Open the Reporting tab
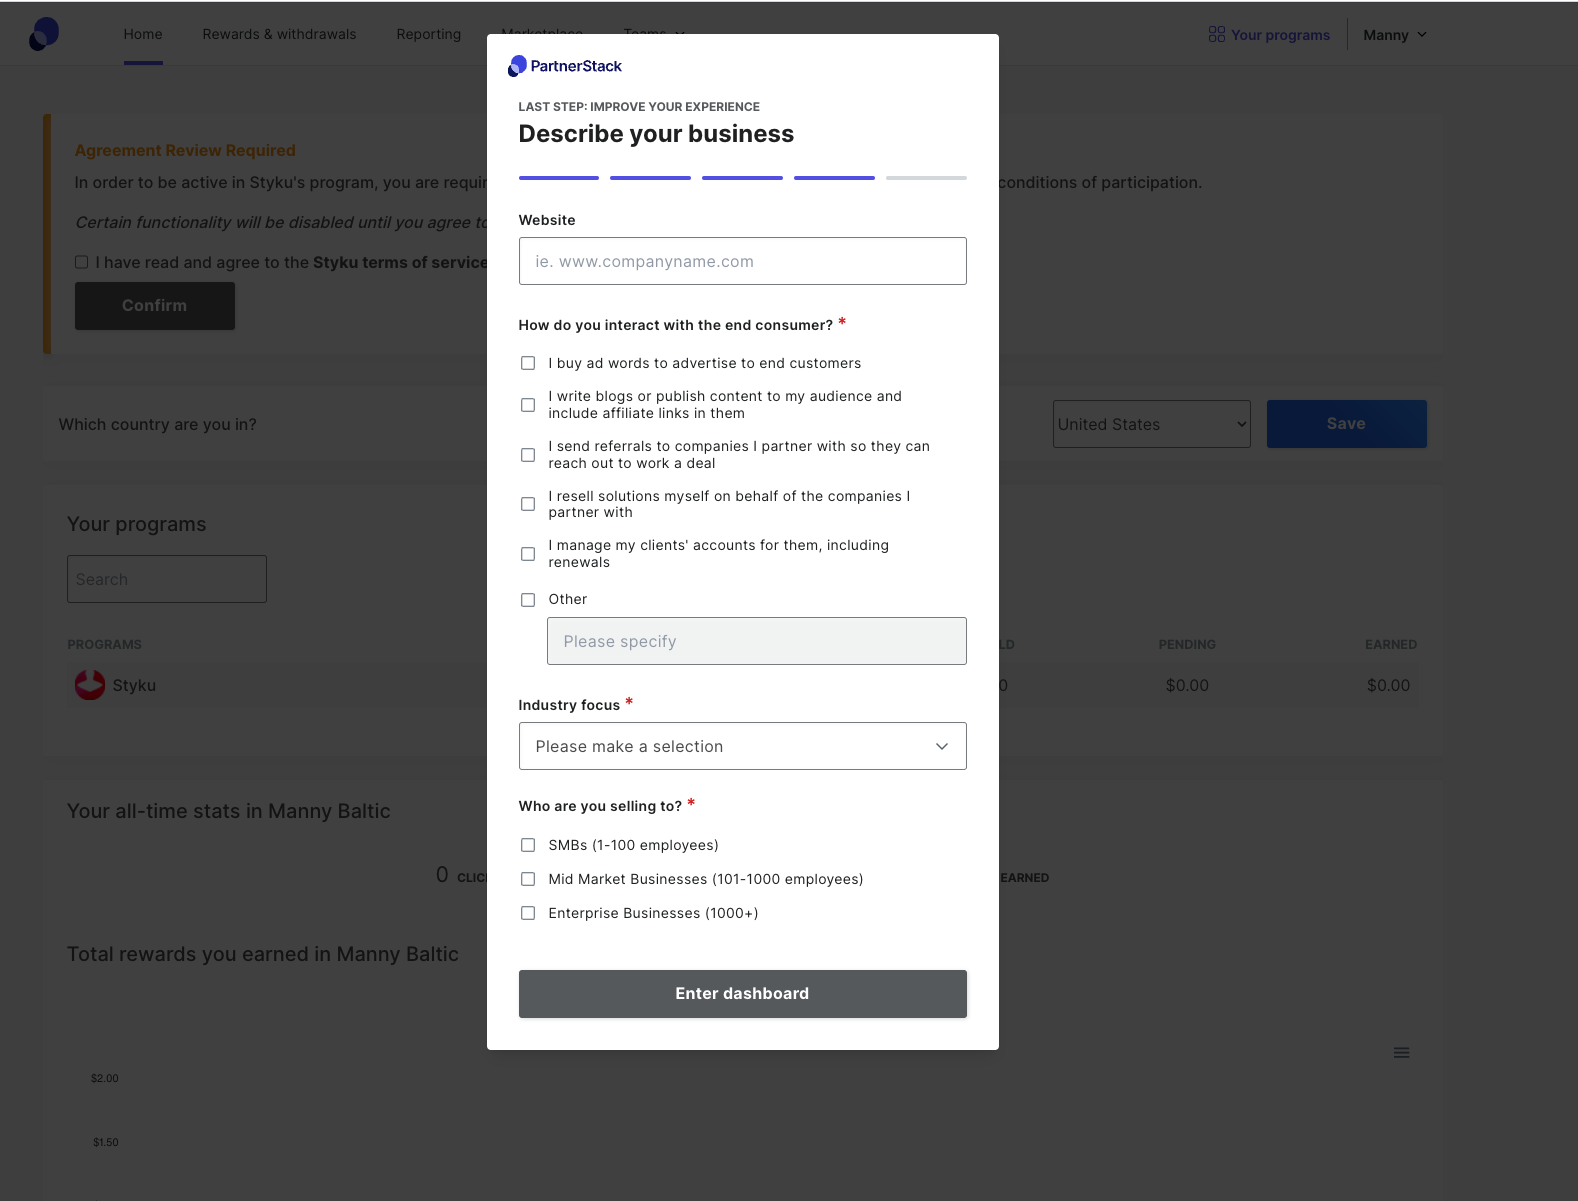1578x1201 pixels. pos(428,34)
